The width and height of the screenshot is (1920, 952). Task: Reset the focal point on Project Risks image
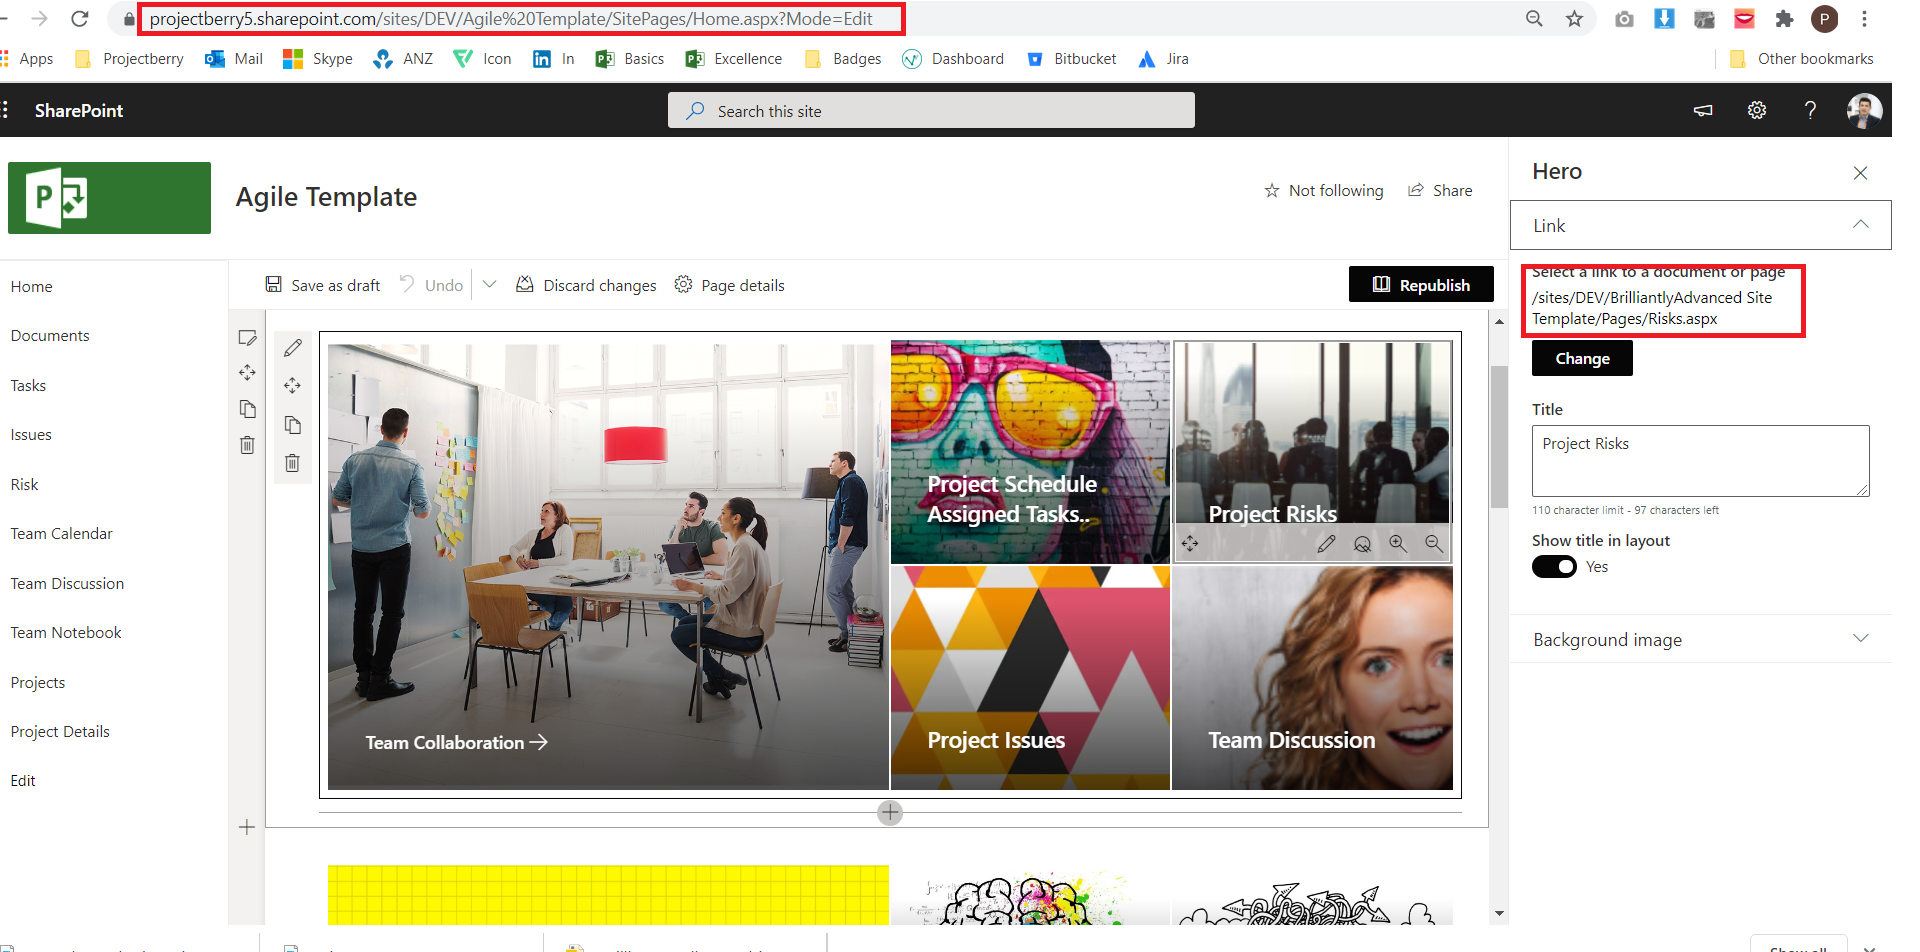[x=1363, y=543]
